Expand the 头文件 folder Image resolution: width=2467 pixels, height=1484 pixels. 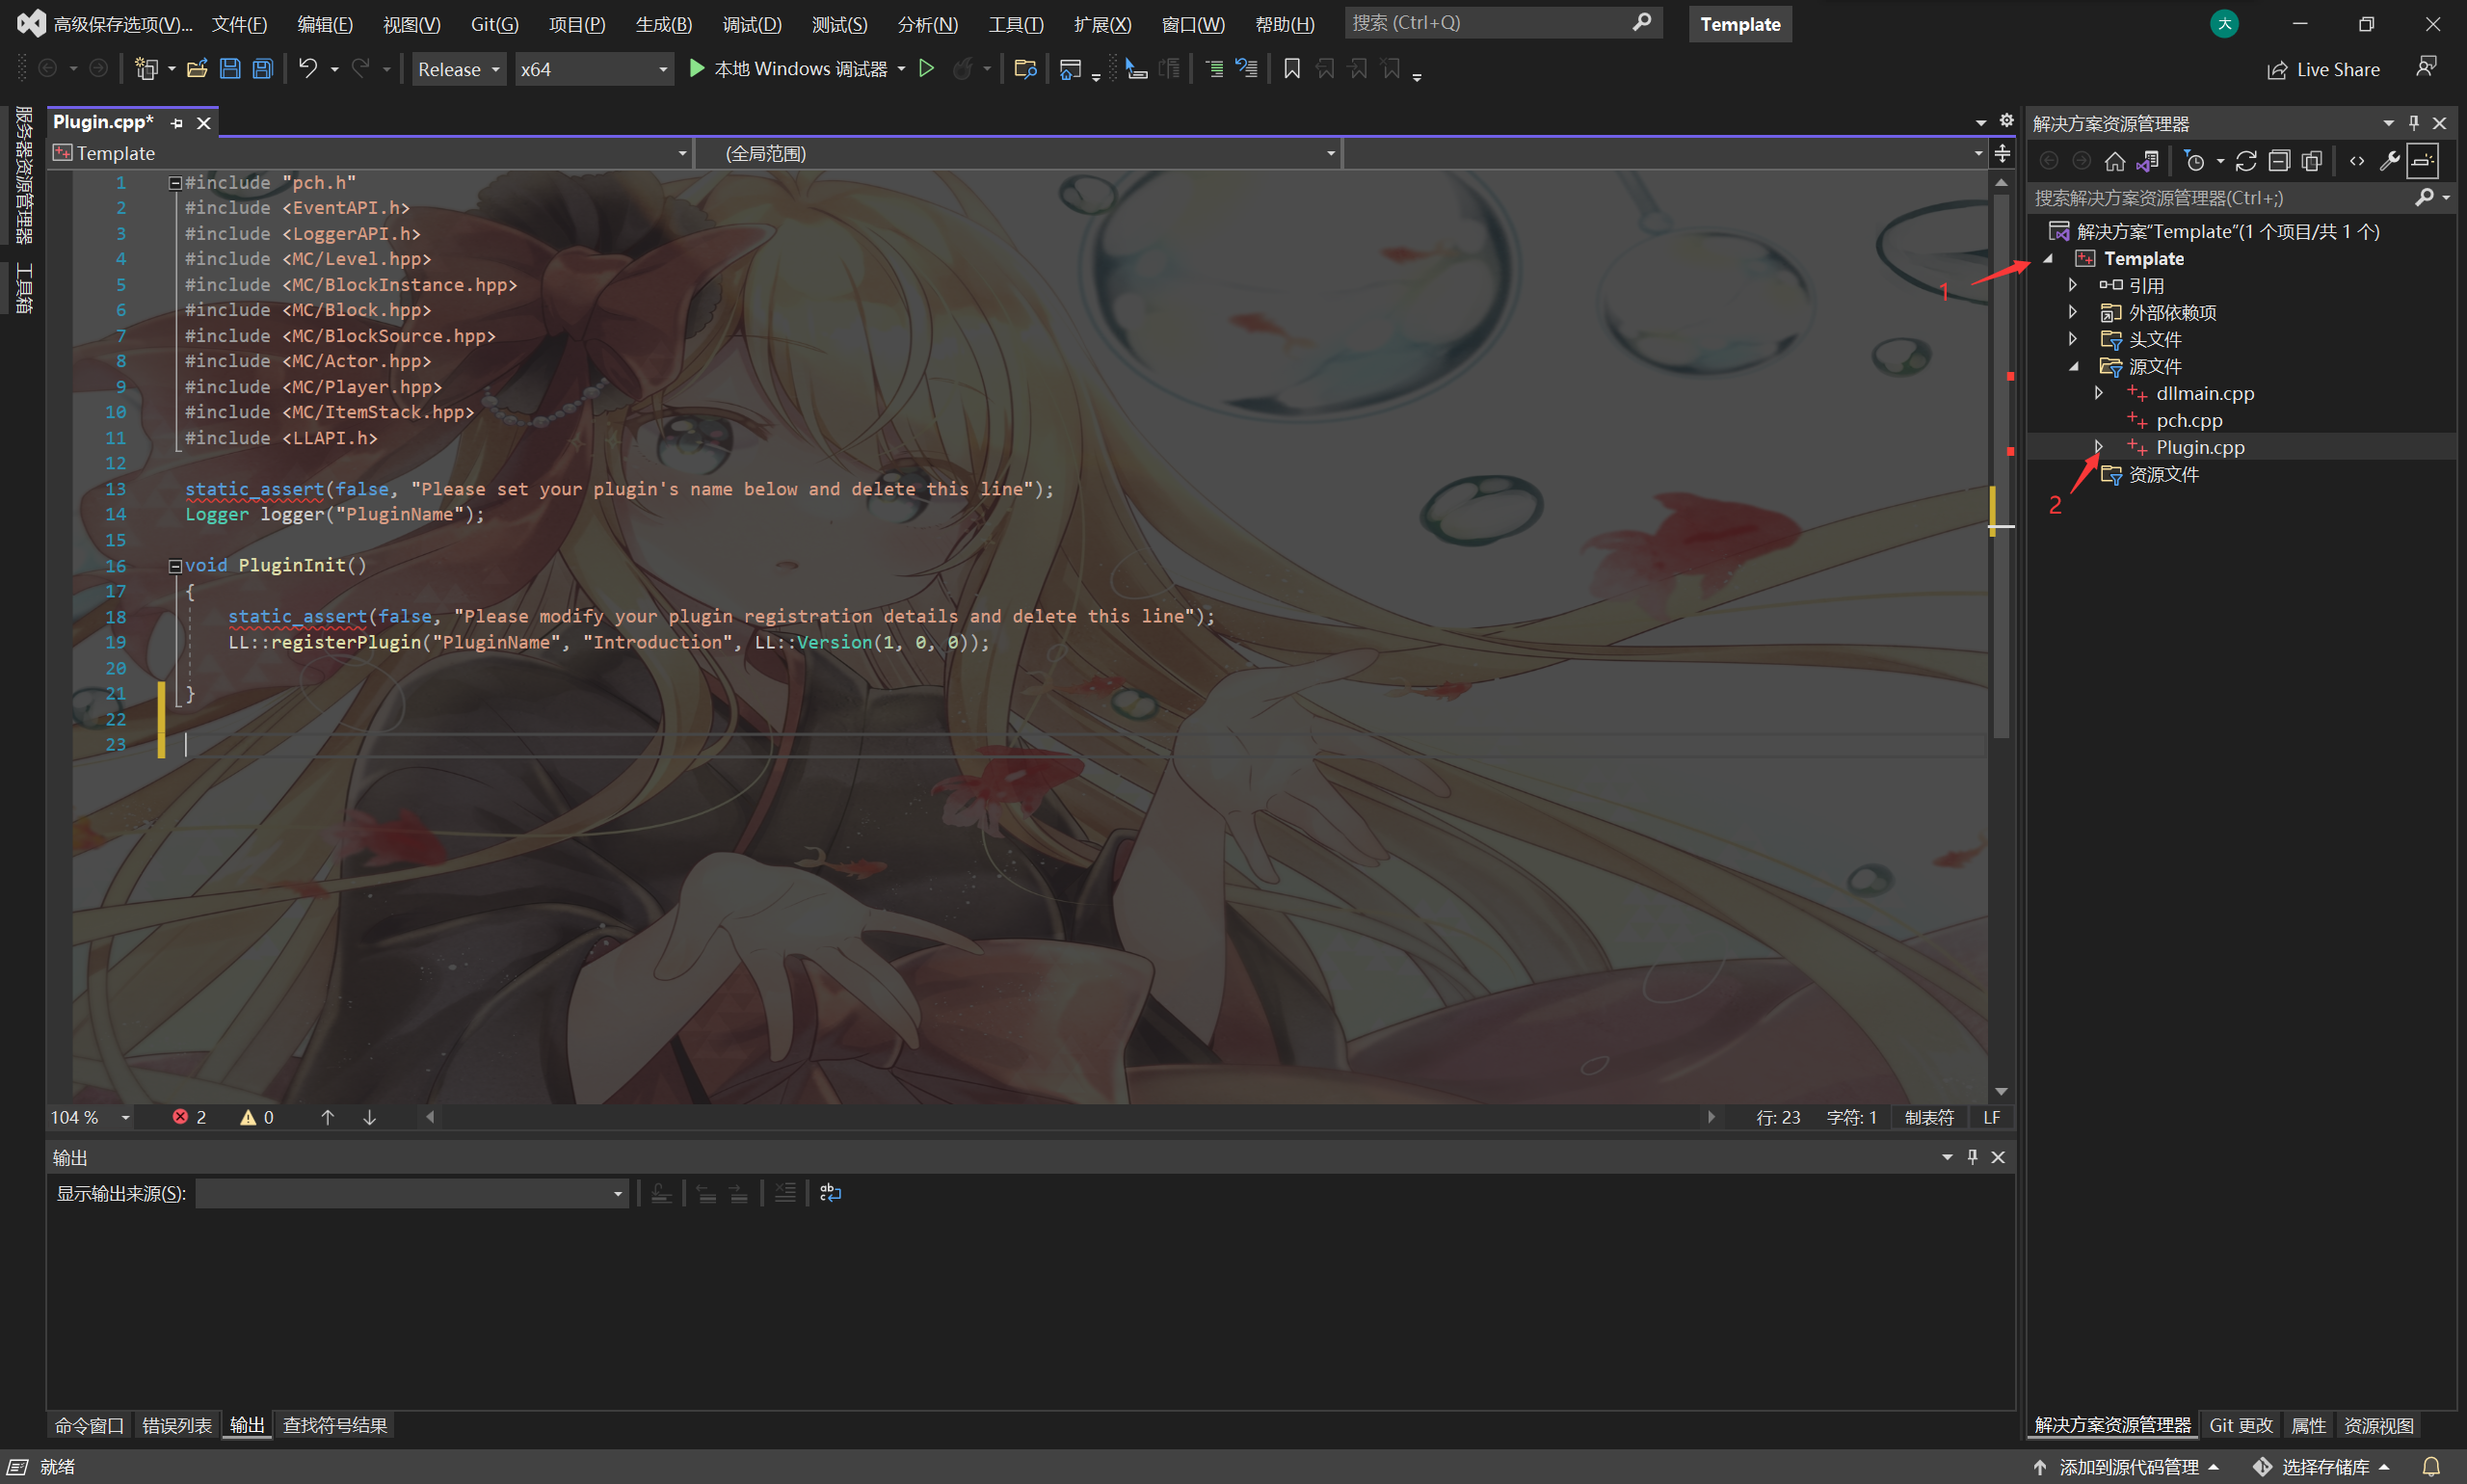[2073, 340]
